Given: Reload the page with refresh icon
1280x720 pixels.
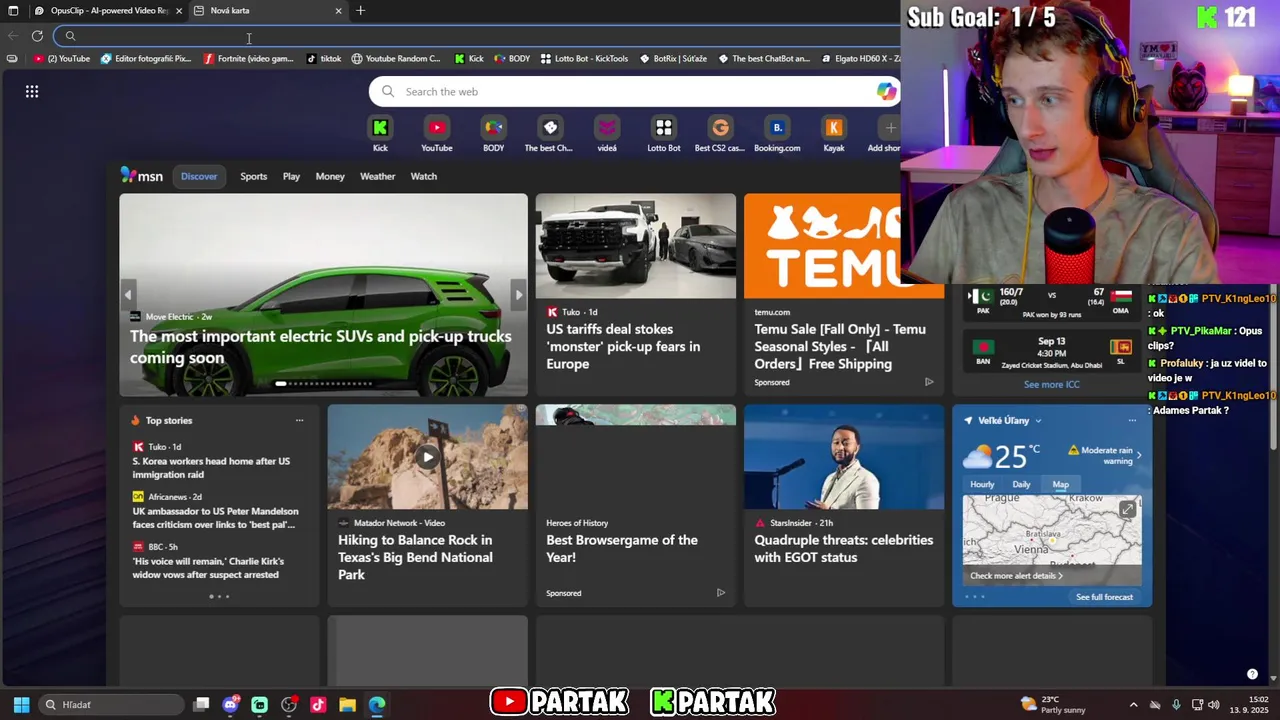Looking at the screenshot, I should [x=37, y=36].
